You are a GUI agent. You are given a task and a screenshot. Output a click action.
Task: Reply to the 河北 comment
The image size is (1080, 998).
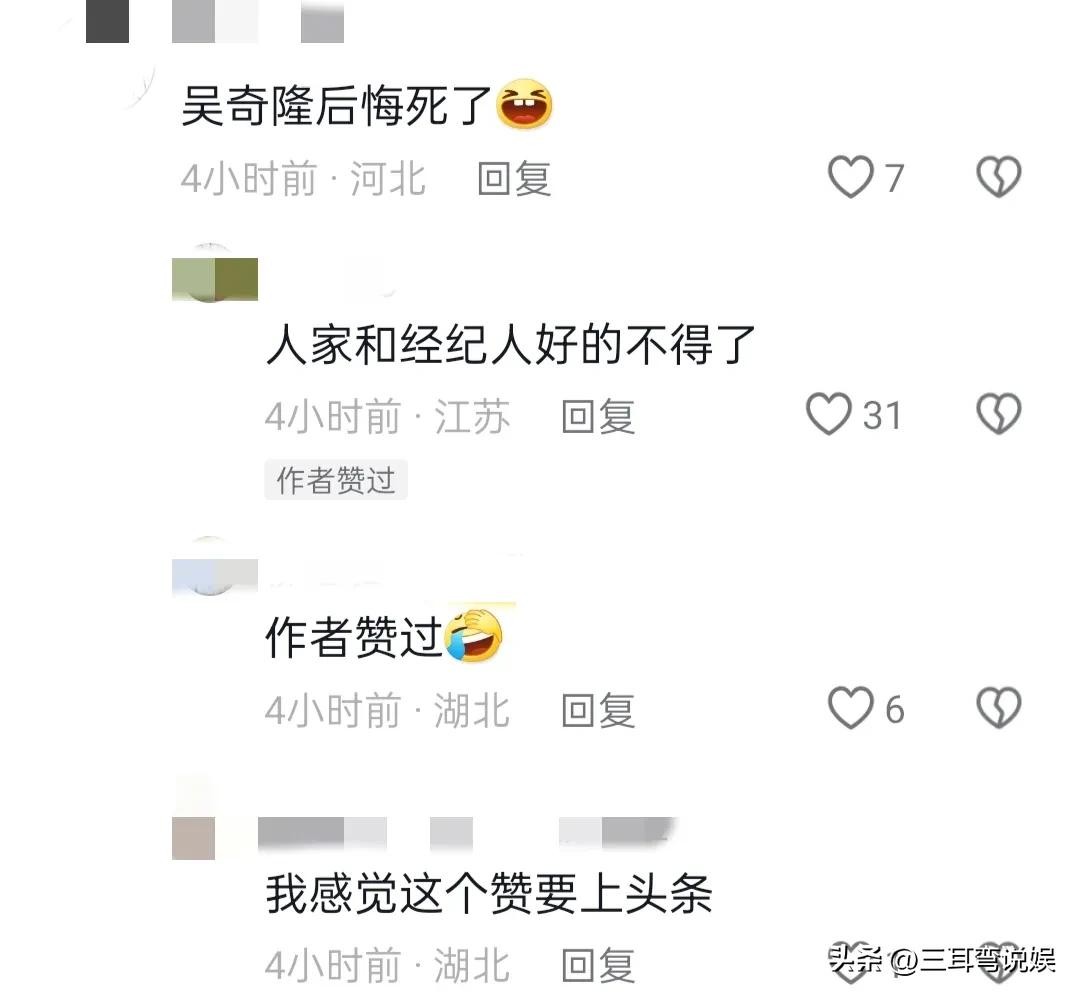coord(515,179)
